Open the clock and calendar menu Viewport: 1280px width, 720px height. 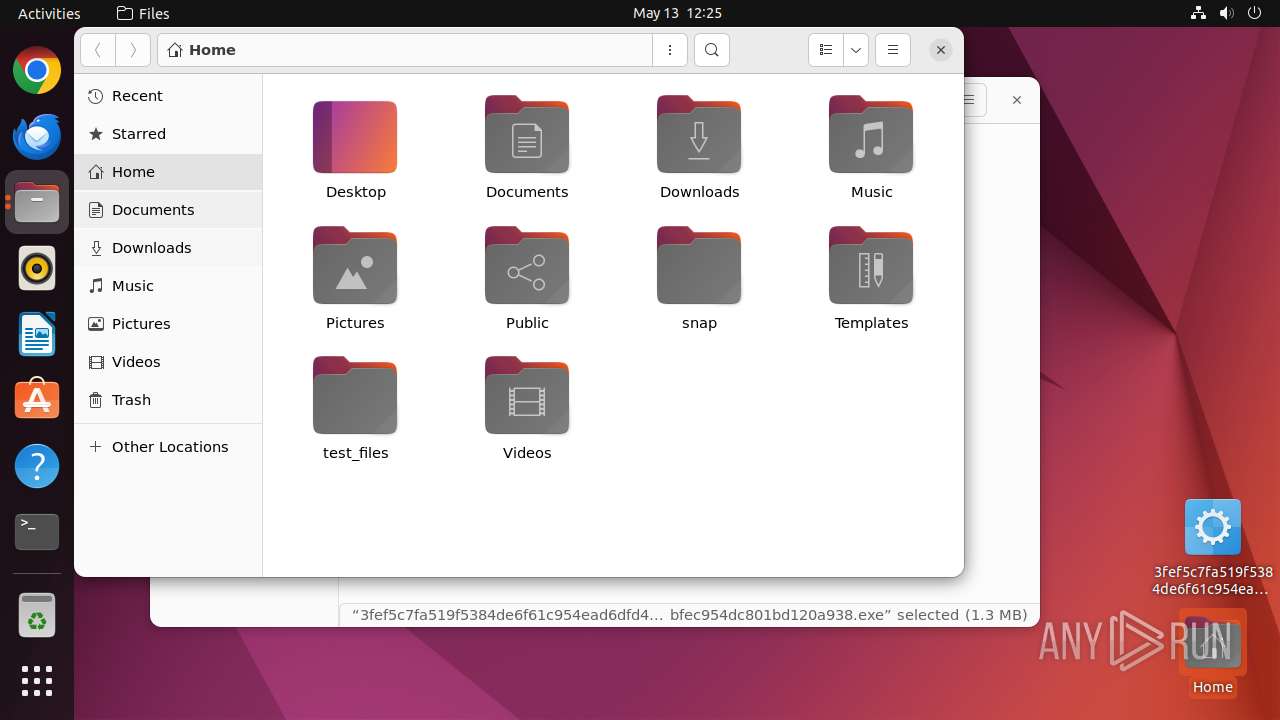(677, 13)
